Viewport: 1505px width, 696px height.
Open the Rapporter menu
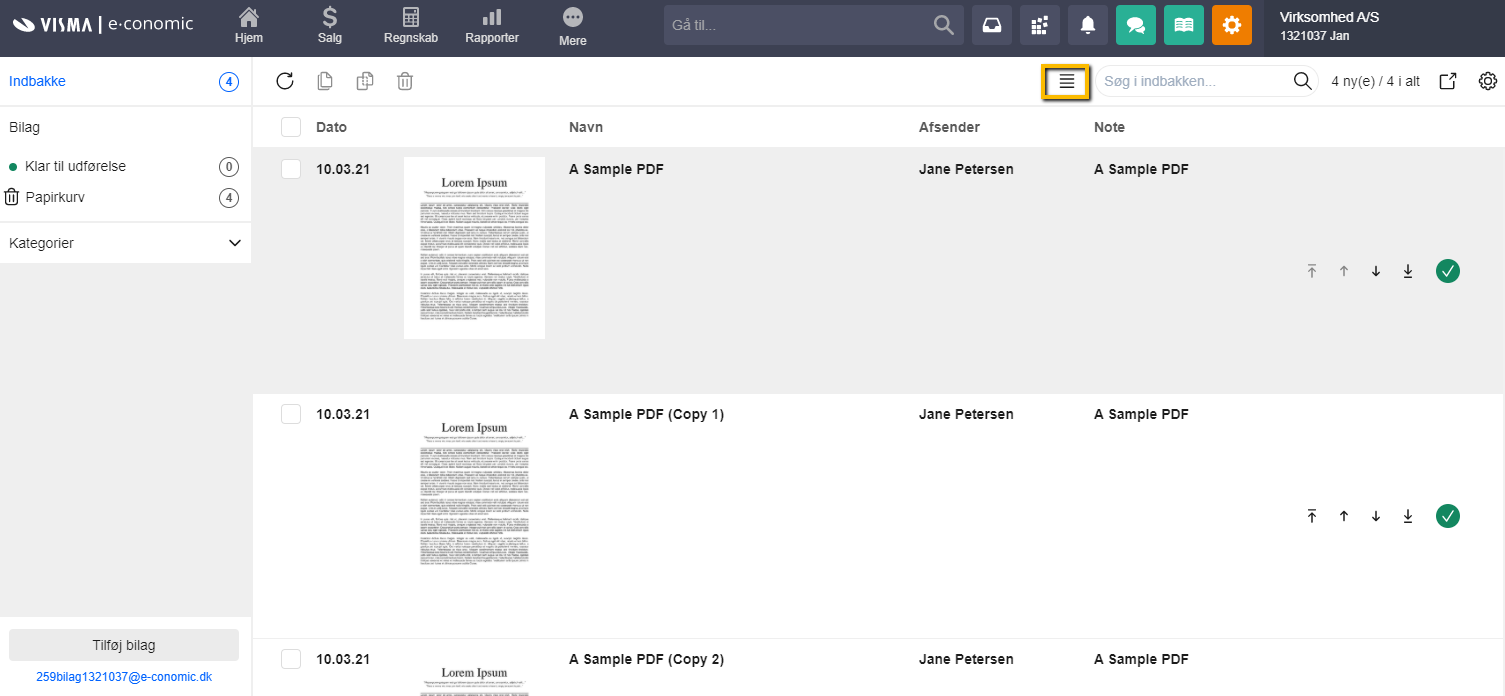[492, 26]
